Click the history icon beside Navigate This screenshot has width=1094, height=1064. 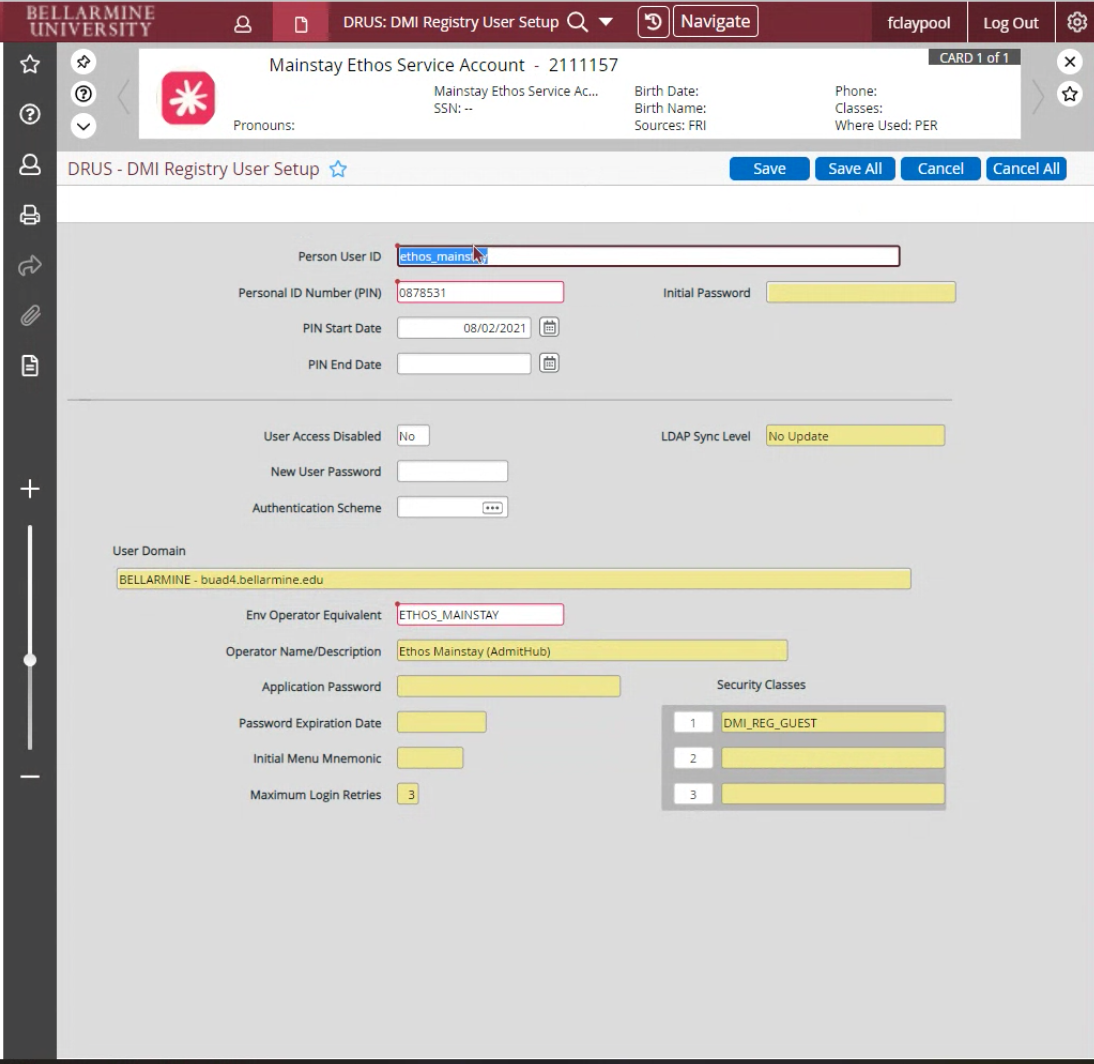(653, 22)
